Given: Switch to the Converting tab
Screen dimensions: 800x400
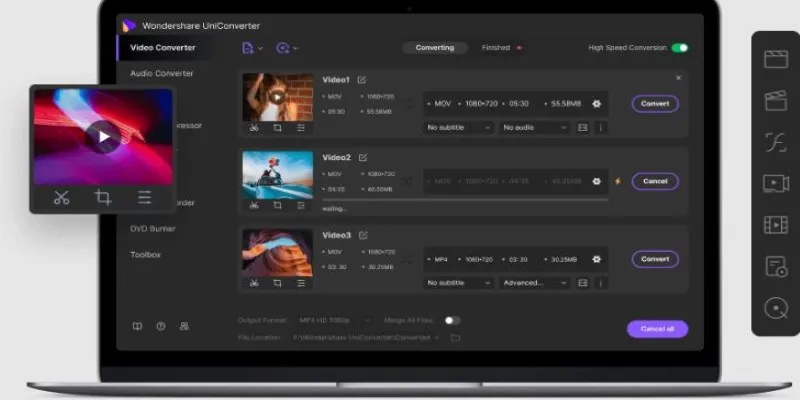Looking at the screenshot, I should [435, 48].
